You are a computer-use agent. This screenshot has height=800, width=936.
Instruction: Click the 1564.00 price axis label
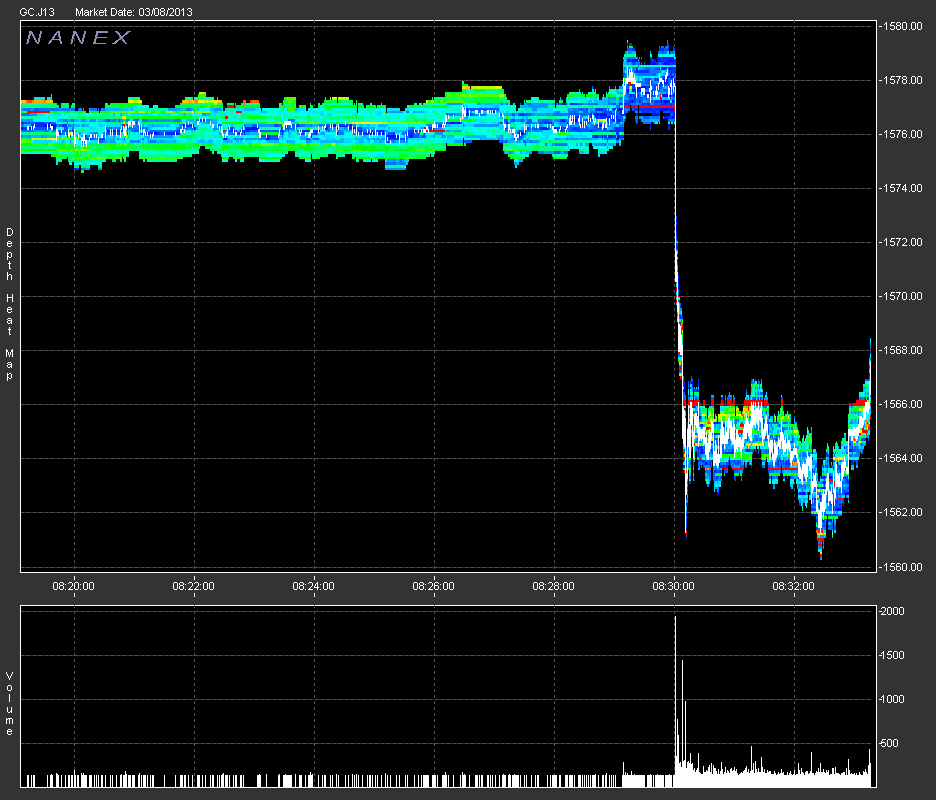902,459
